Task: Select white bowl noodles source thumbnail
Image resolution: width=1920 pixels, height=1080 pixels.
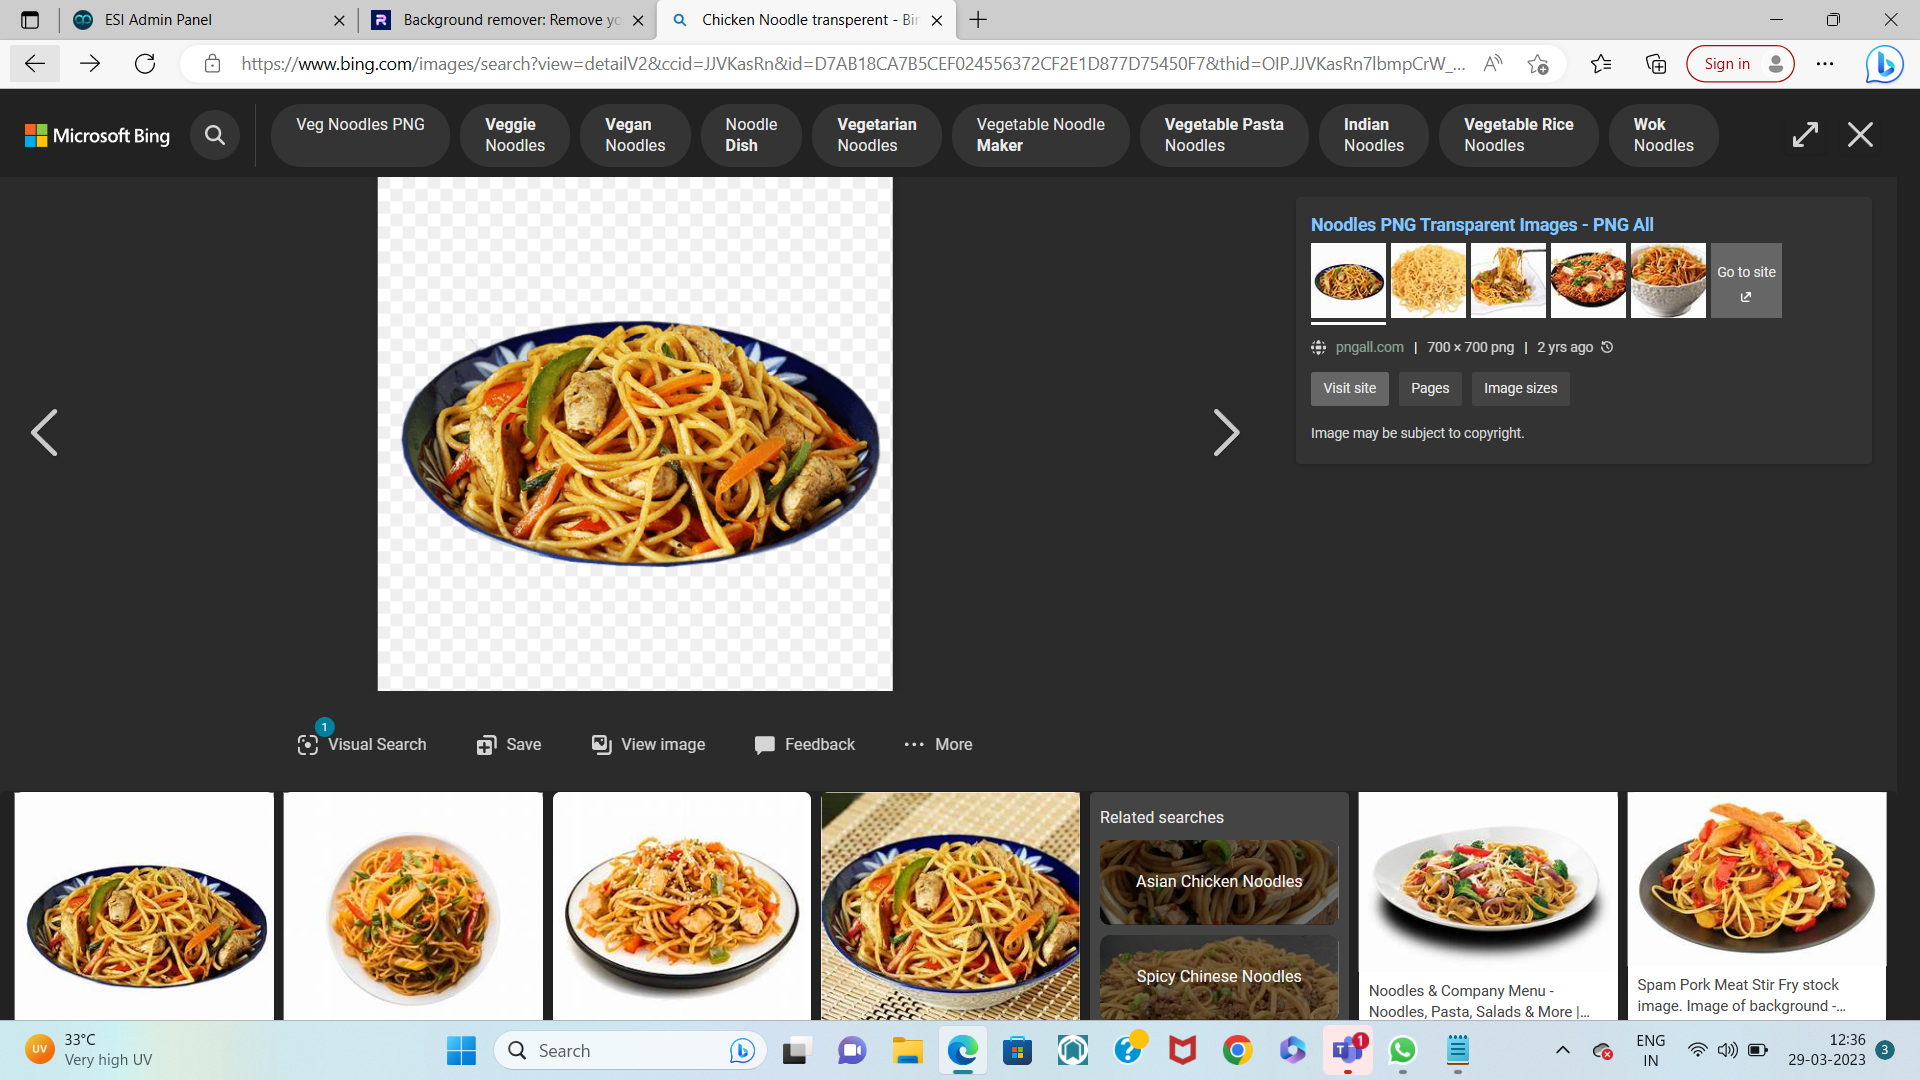Action: 1668,281
